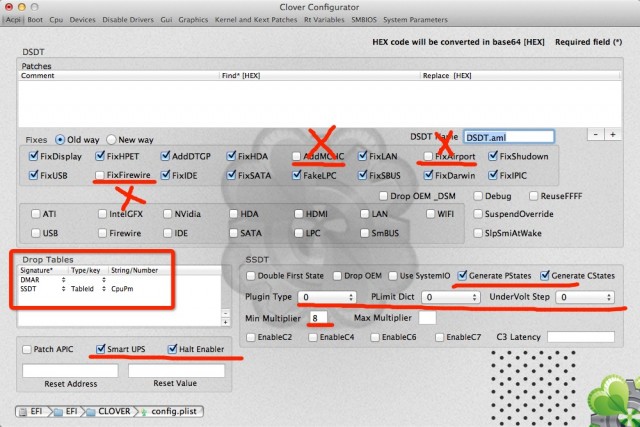Switch to the Graphics tab
640x427 pixels.
[x=193, y=20]
